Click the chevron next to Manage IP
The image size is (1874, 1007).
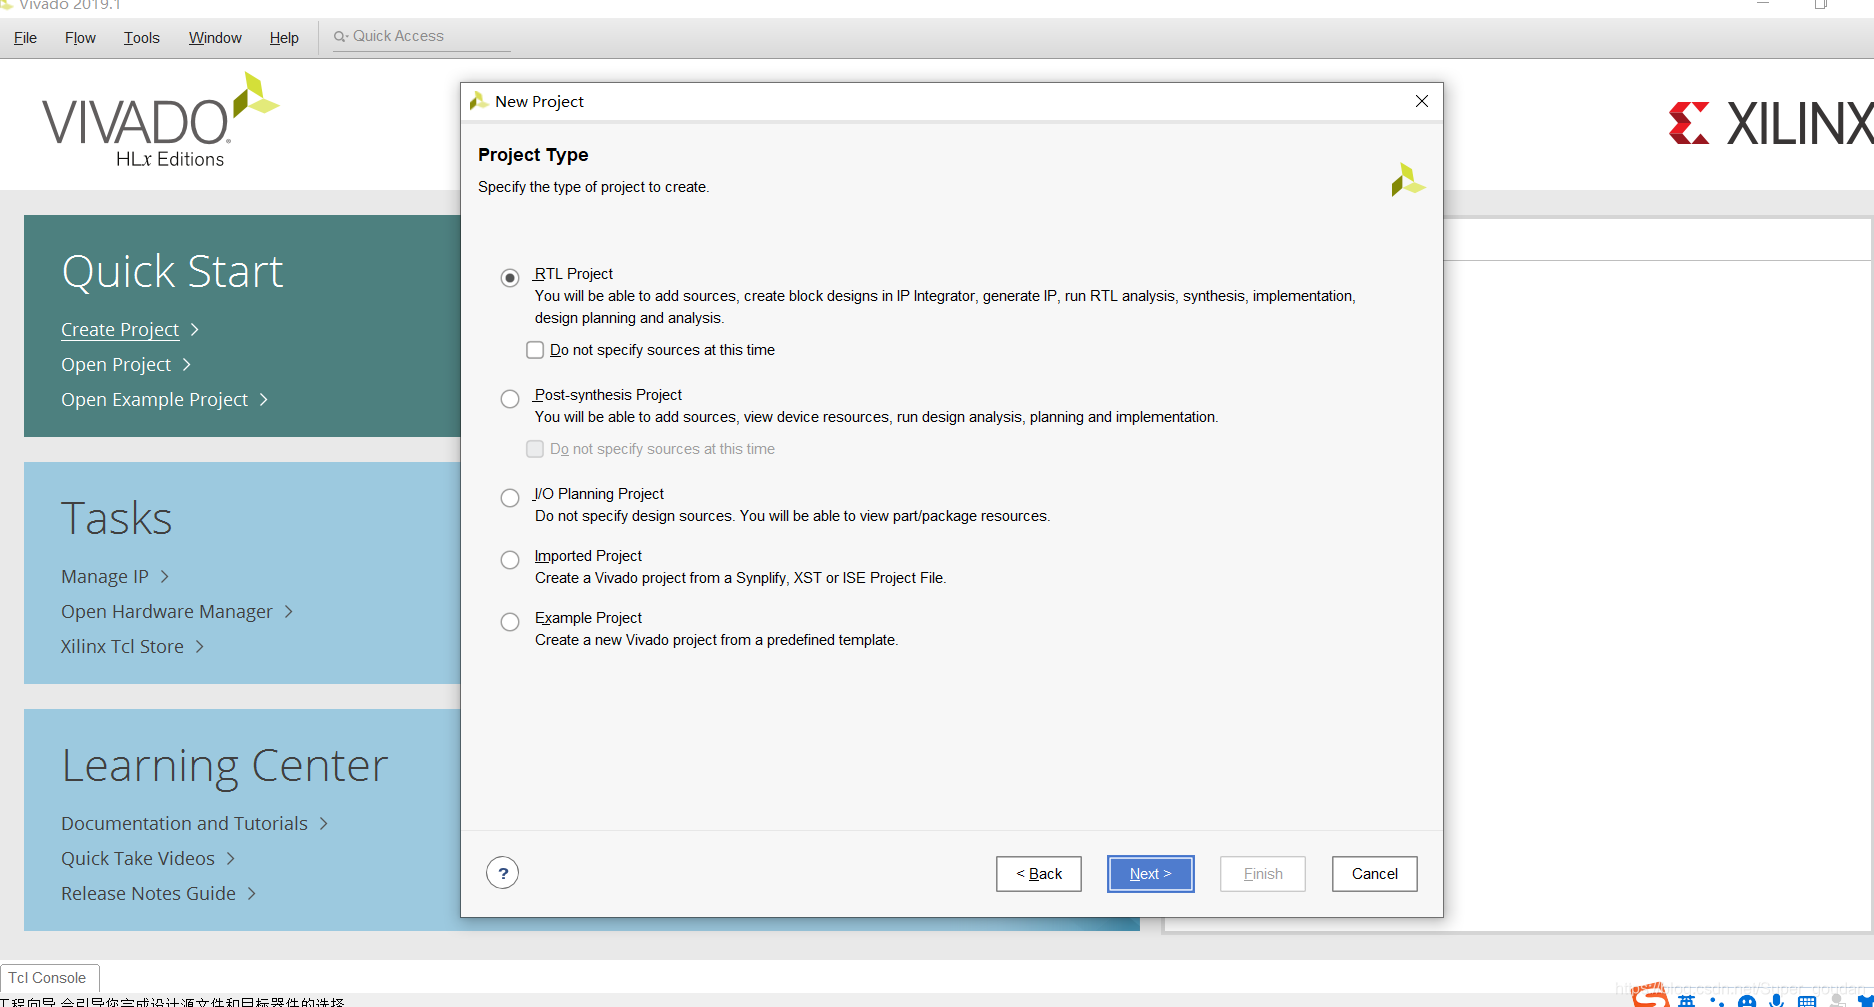tap(165, 577)
